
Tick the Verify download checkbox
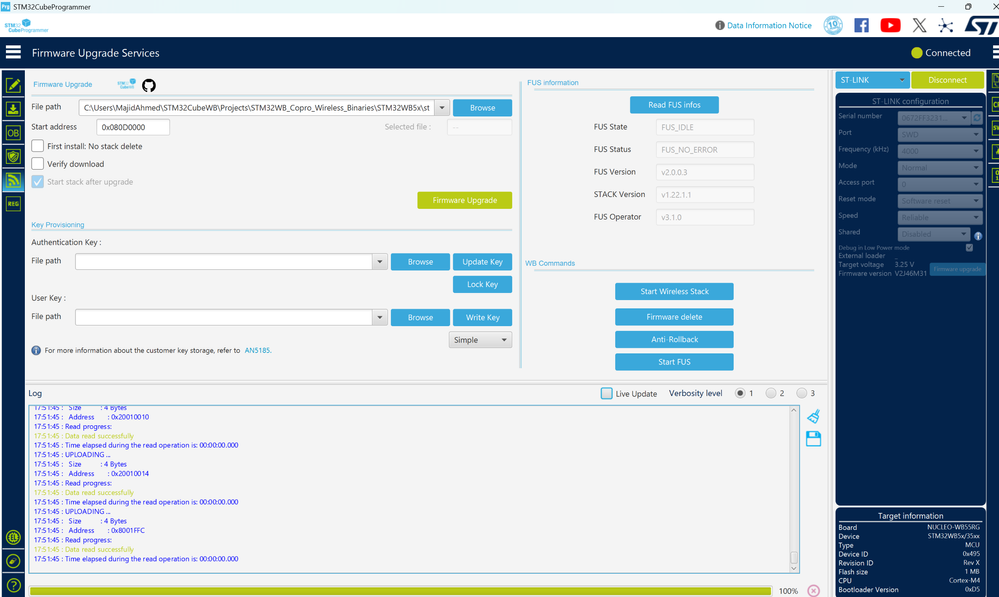[x=38, y=164]
